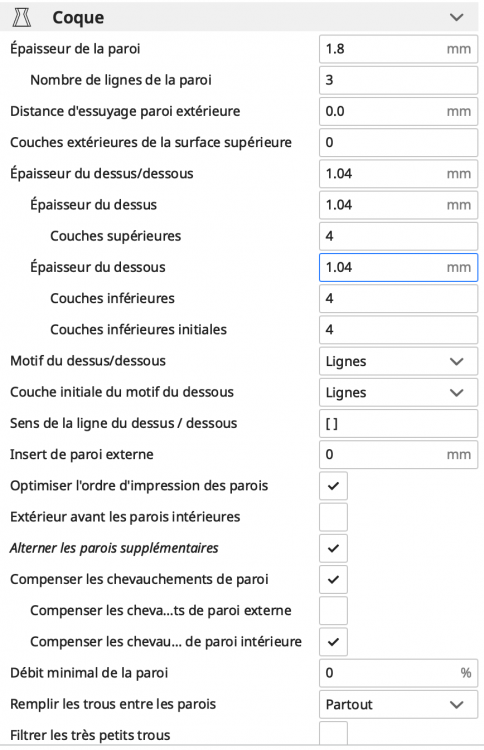Enable compensation for paroi externe overlaps
Viewport: 484px width, 750px height.
[x=333, y=611]
